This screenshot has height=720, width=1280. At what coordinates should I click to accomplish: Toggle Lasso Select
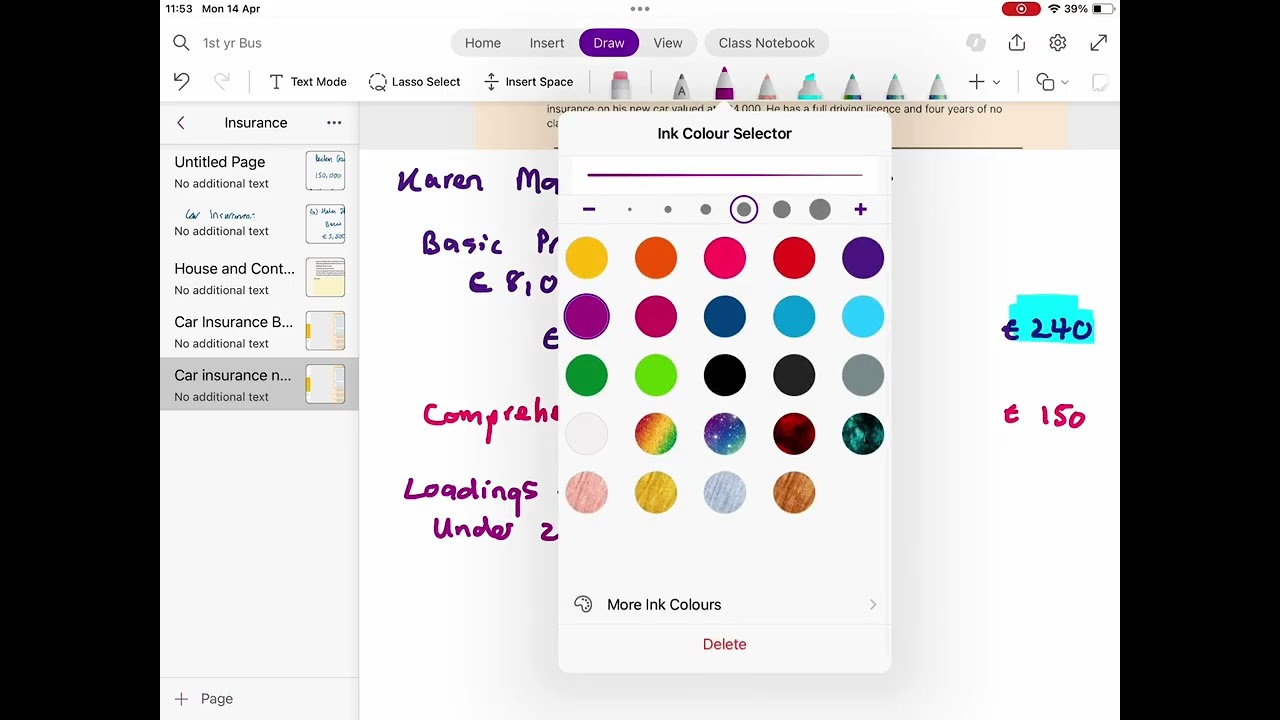click(415, 82)
